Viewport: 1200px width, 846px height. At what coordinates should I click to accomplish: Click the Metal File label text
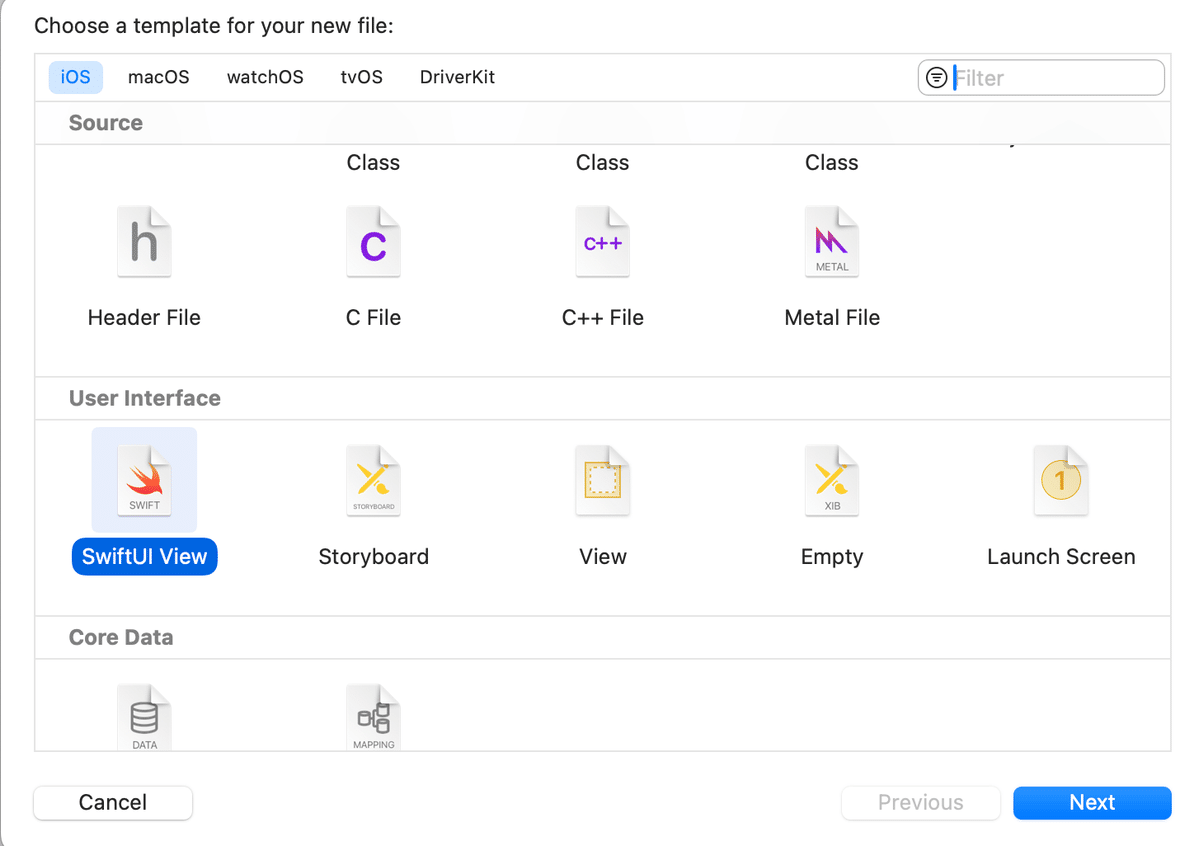coord(832,318)
